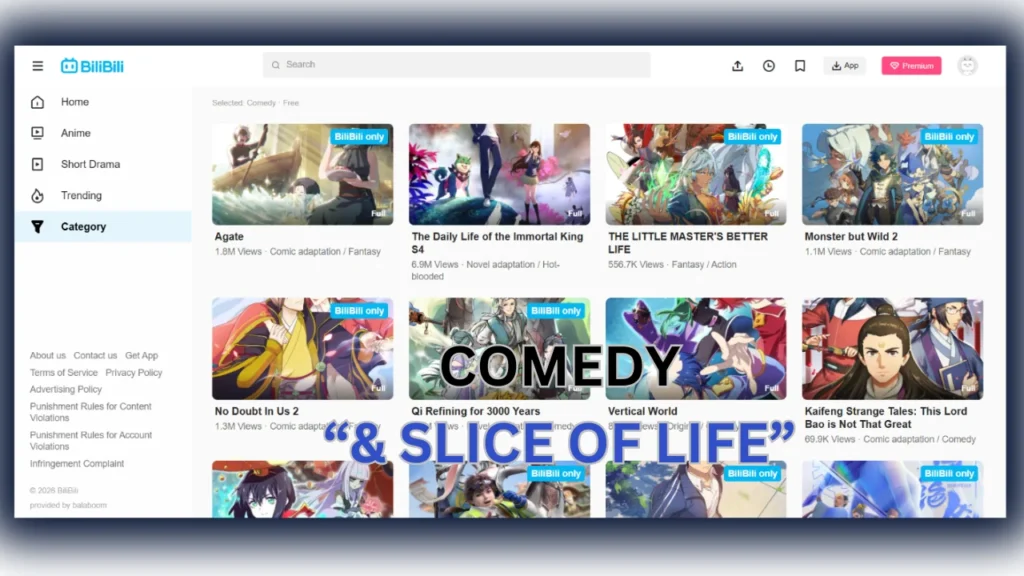
Task: Open the upload icon in the header
Action: pyautogui.click(x=737, y=65)
